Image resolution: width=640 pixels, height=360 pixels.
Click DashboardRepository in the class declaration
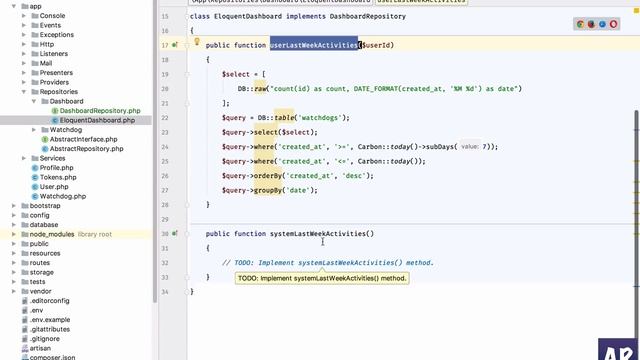click(x=368, y=16)
